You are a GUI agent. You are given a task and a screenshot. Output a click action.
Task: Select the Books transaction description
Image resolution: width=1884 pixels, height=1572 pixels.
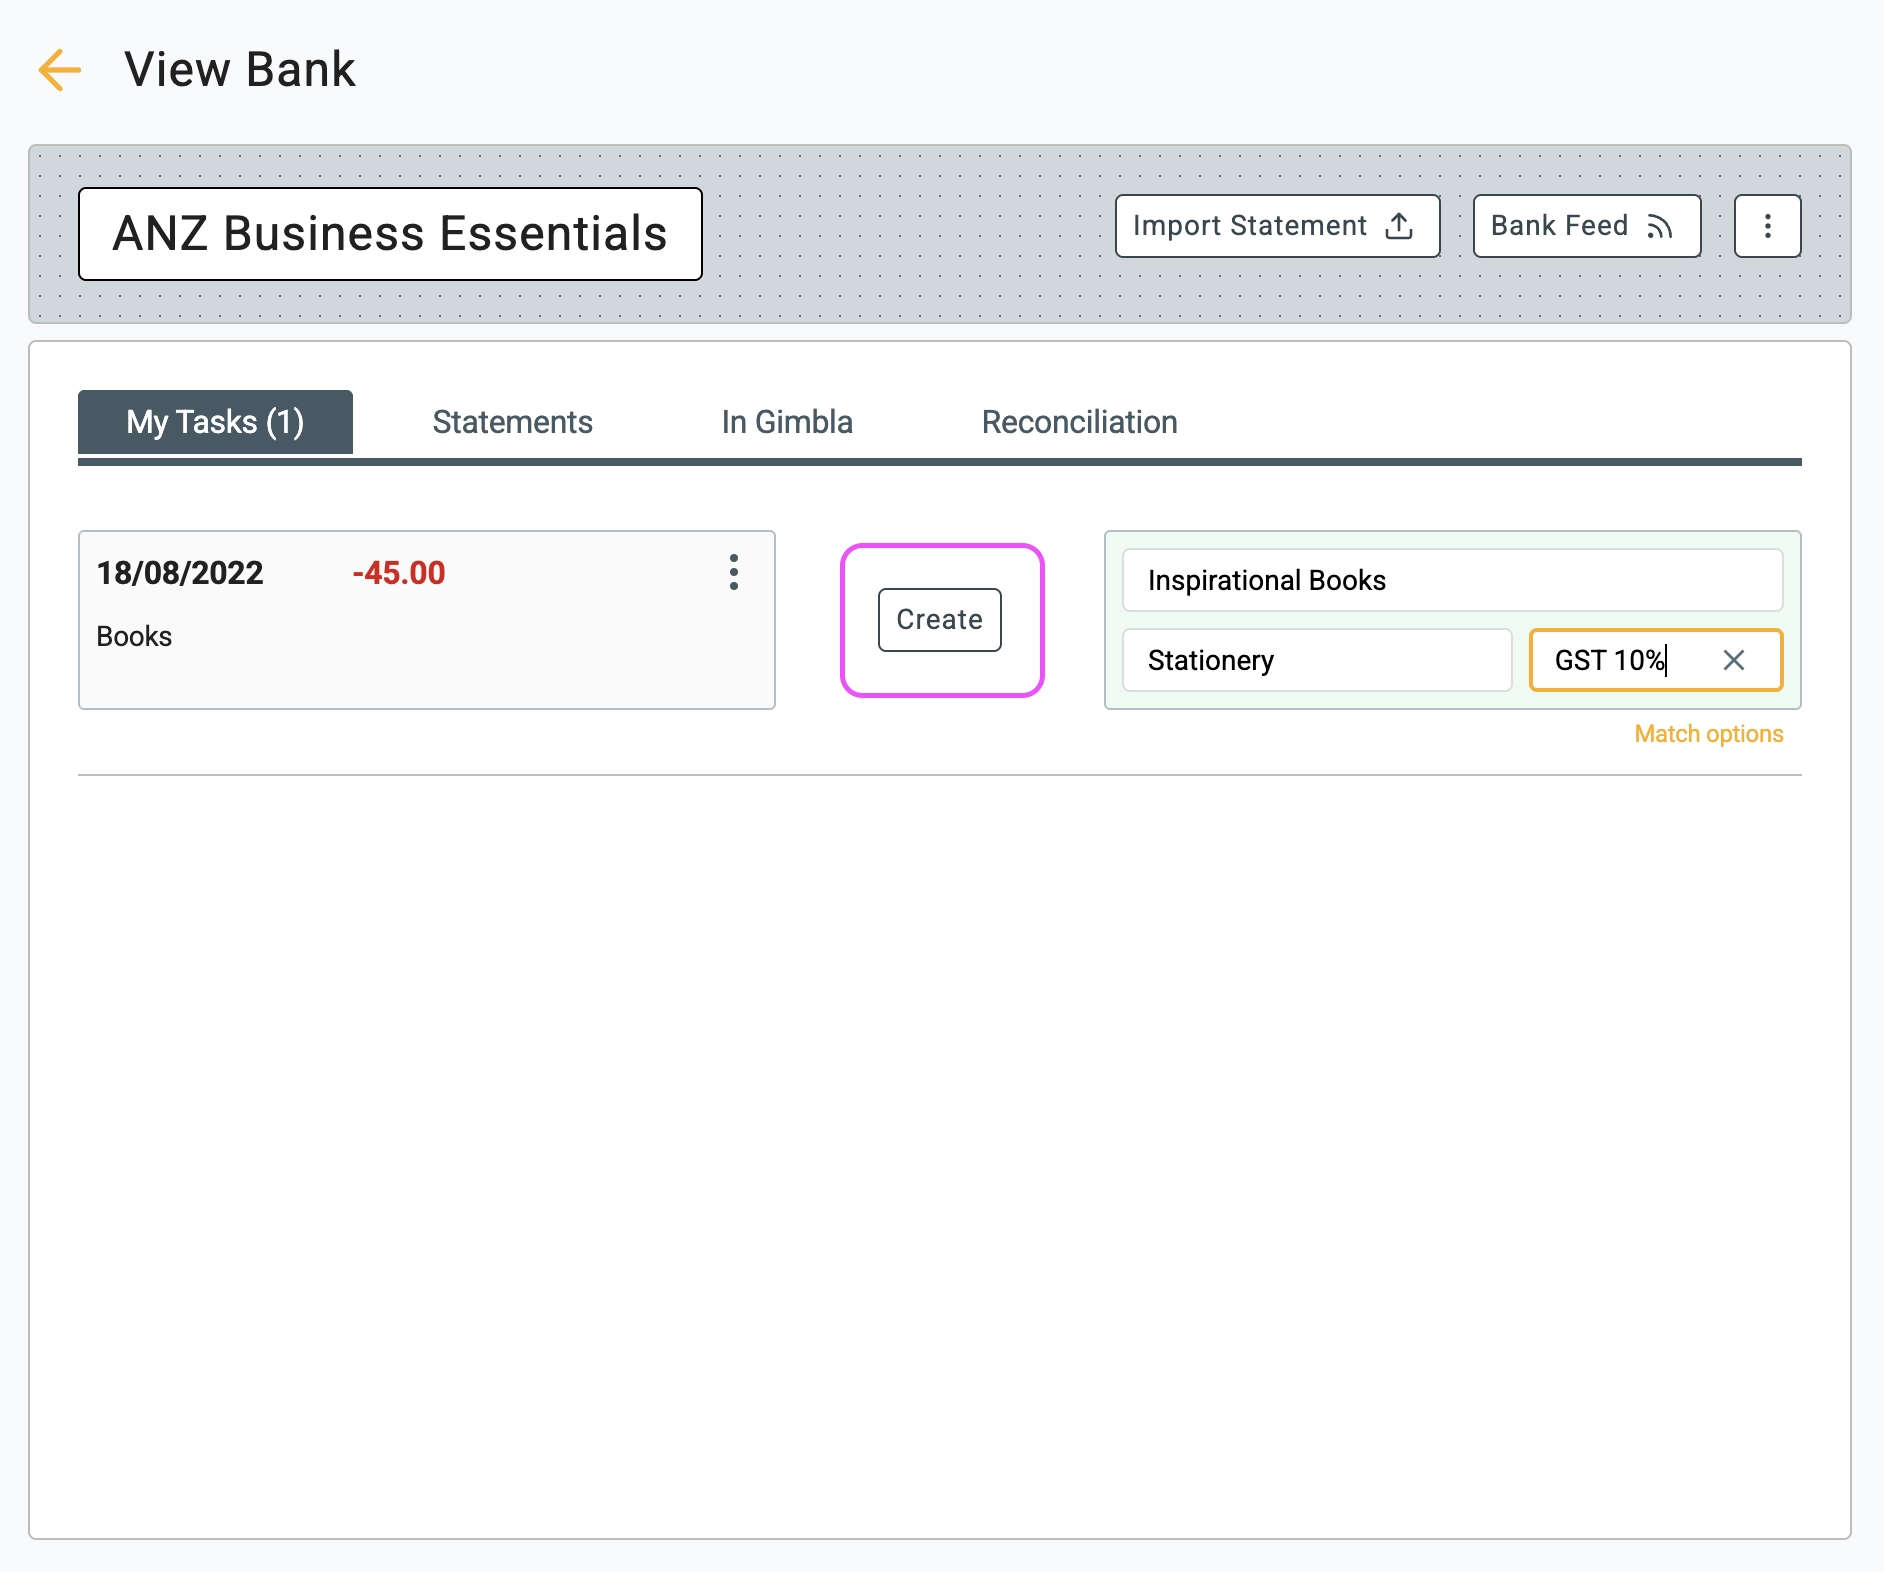(x=134, y=636)
